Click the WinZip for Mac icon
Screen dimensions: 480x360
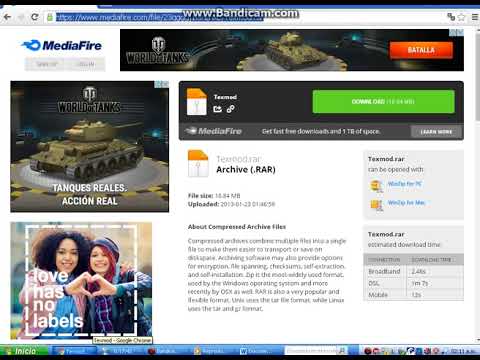coord(377,205)
